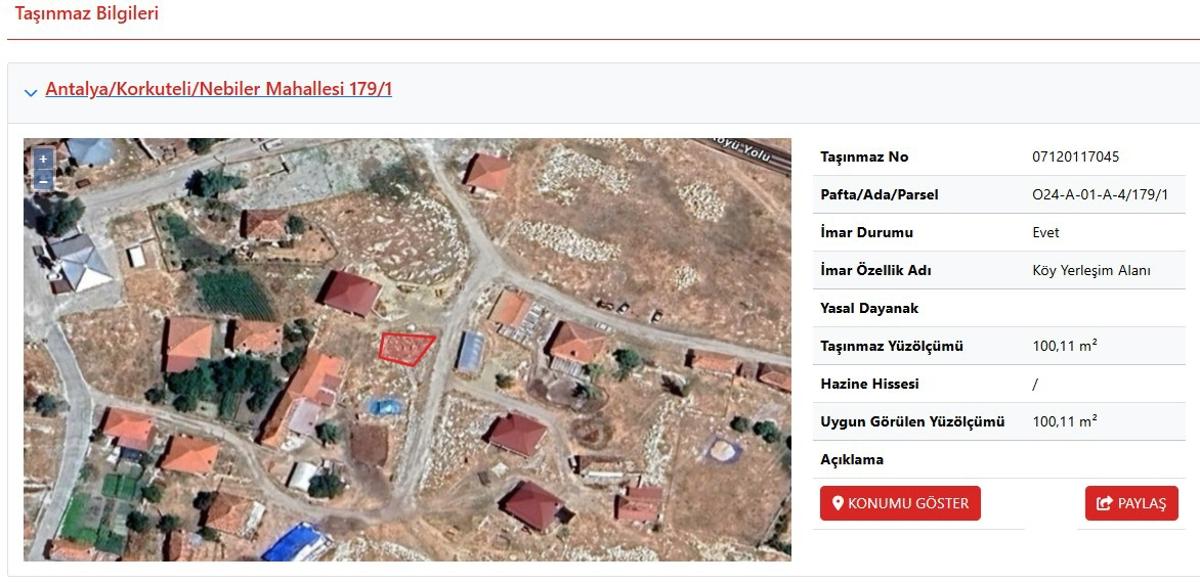Zoom out on the map

43,180
